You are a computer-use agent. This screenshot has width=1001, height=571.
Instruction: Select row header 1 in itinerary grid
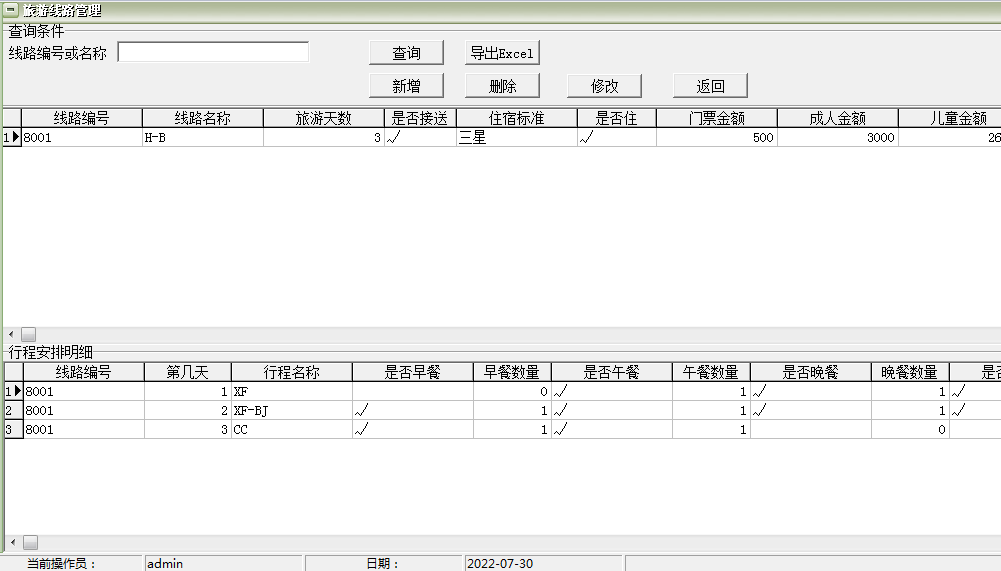click(x=13, y=392)
